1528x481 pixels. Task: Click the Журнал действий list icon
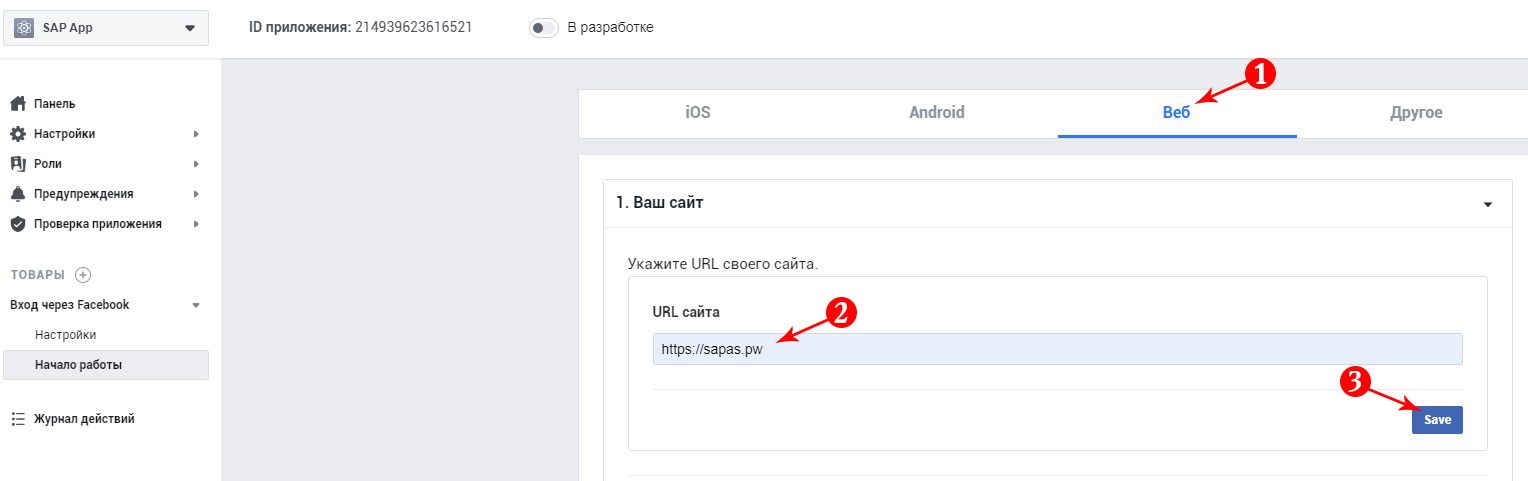pyautogui.click(x=17, y=419)
